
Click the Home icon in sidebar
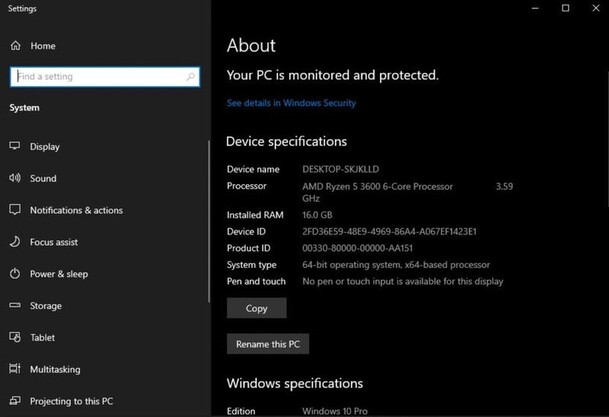click(15, 46)
